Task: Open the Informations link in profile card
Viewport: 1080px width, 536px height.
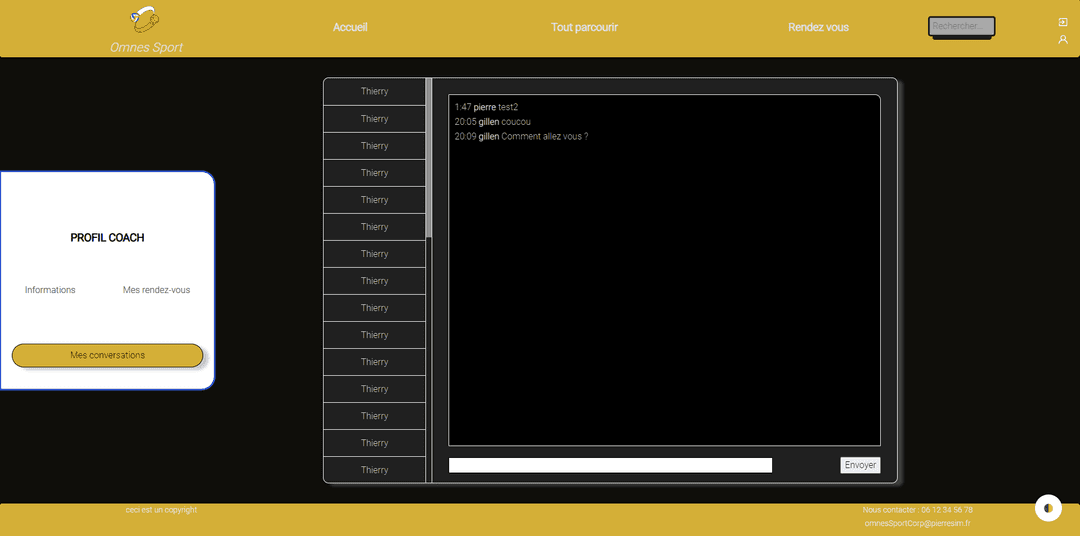Action: [50, 290]
